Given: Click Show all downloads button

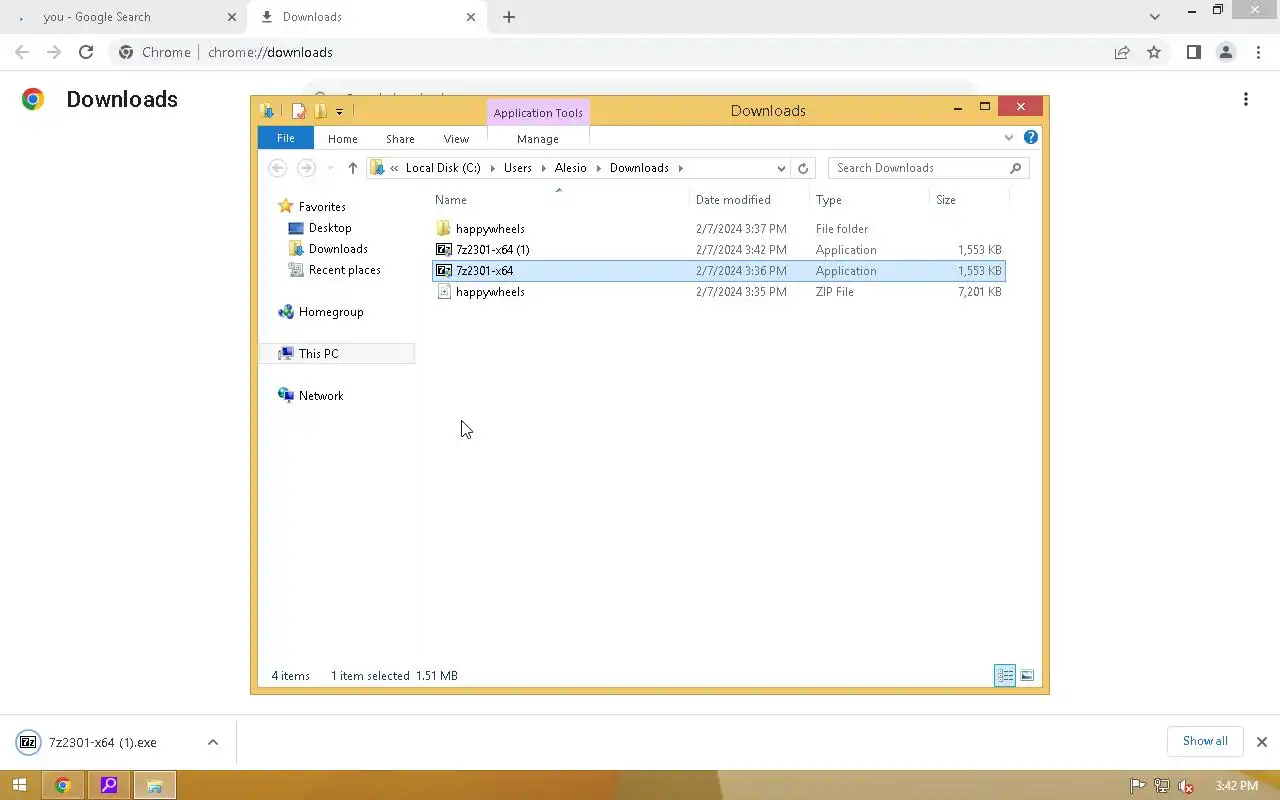Looking at the screenshot, I should pos(1205,741).
